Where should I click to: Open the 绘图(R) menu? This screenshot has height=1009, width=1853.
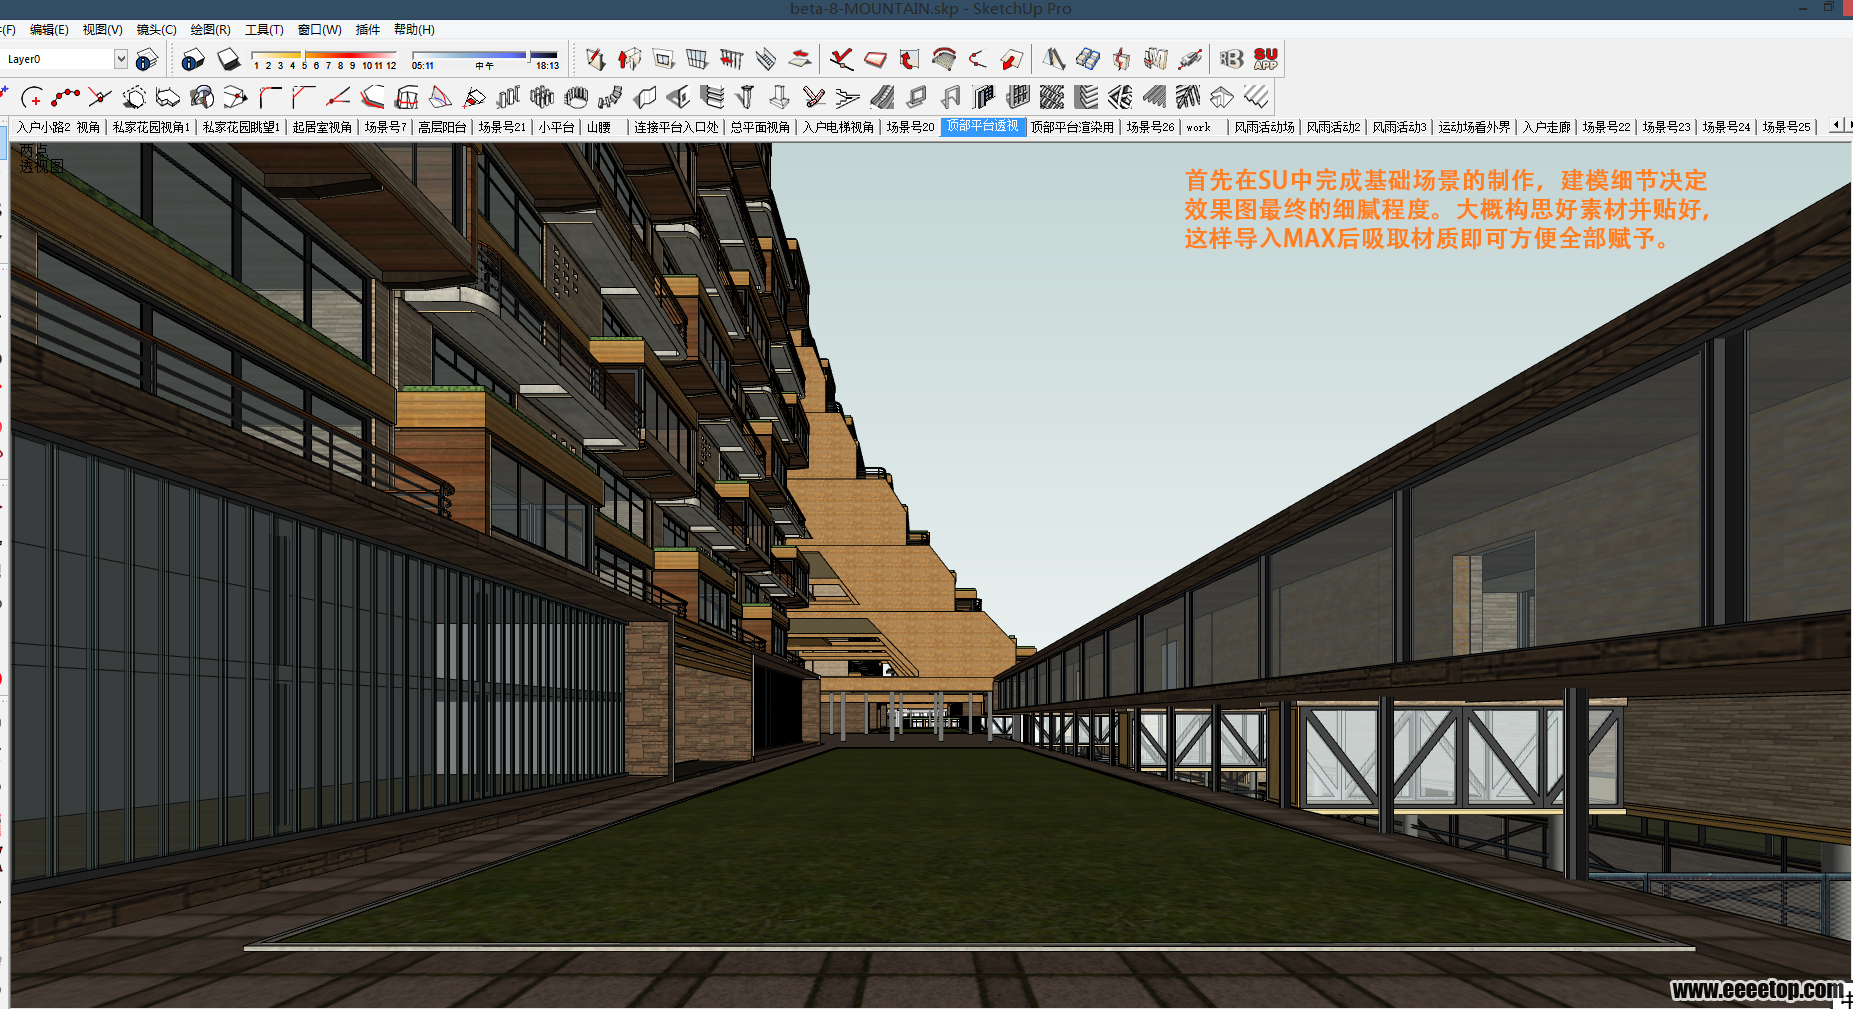click(x=210, y=30)
